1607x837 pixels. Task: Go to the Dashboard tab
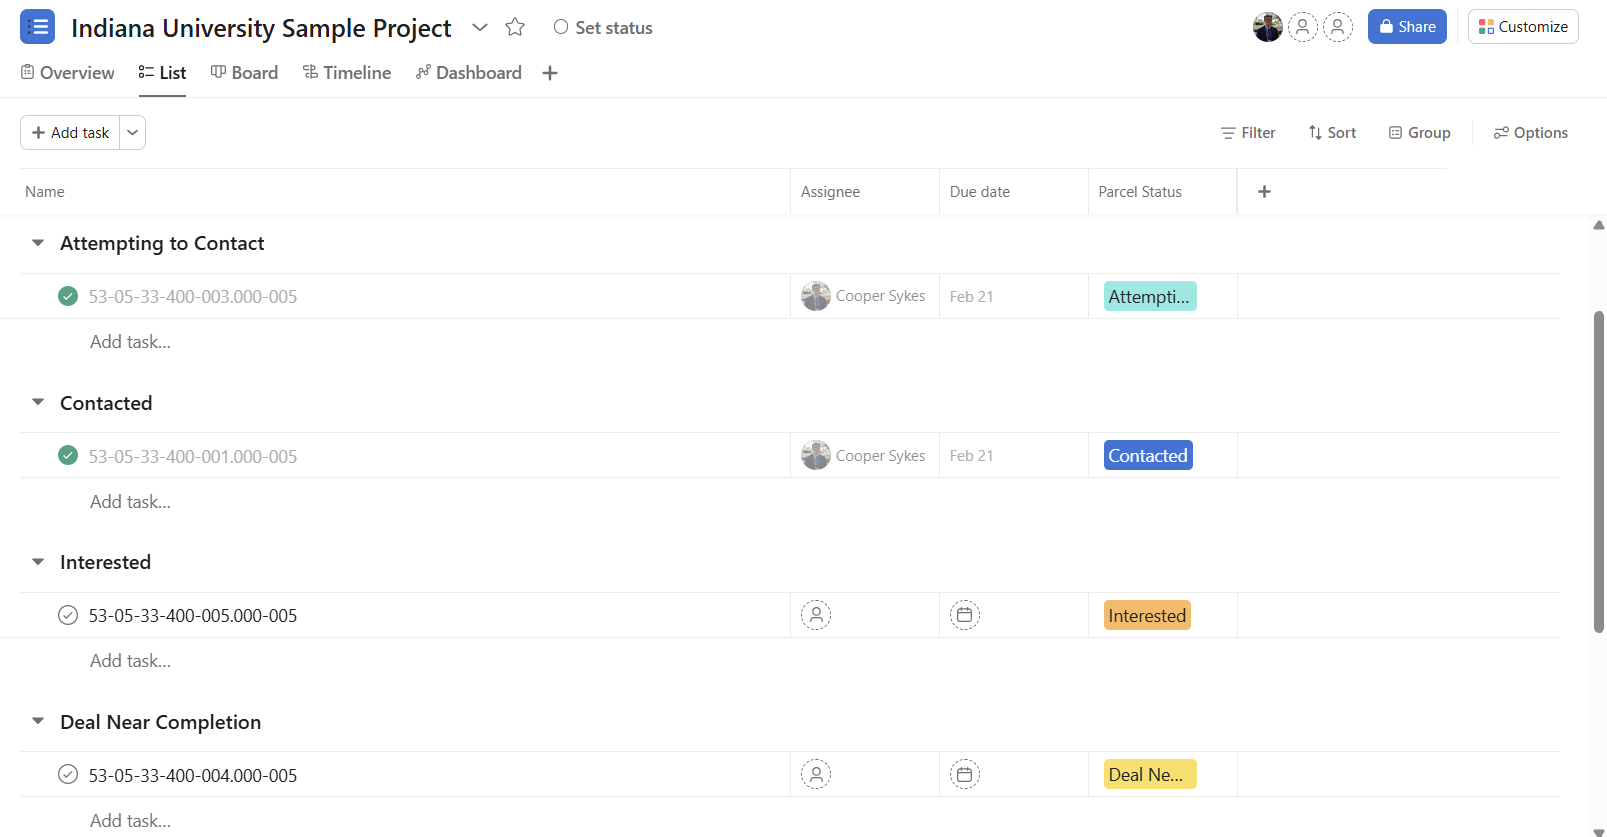coord(469,73)
